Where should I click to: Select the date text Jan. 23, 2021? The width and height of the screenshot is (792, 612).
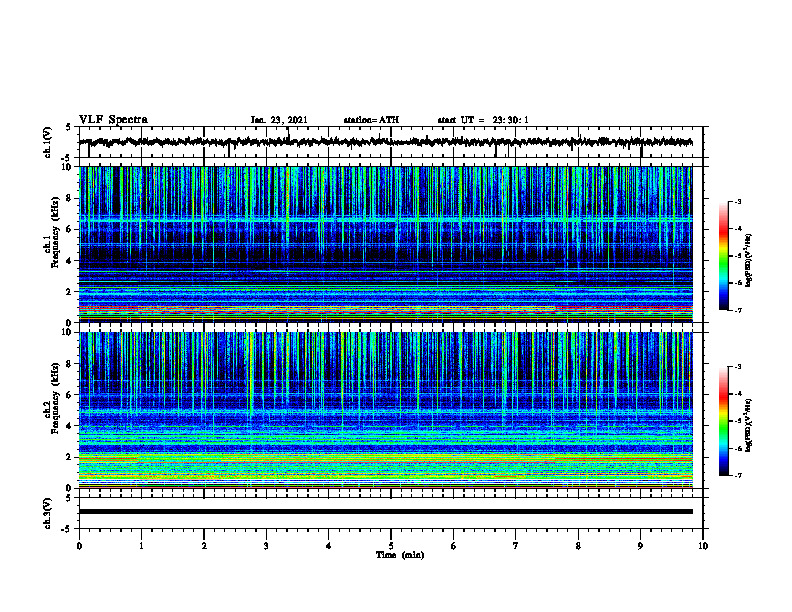click(x=279, y=120)
